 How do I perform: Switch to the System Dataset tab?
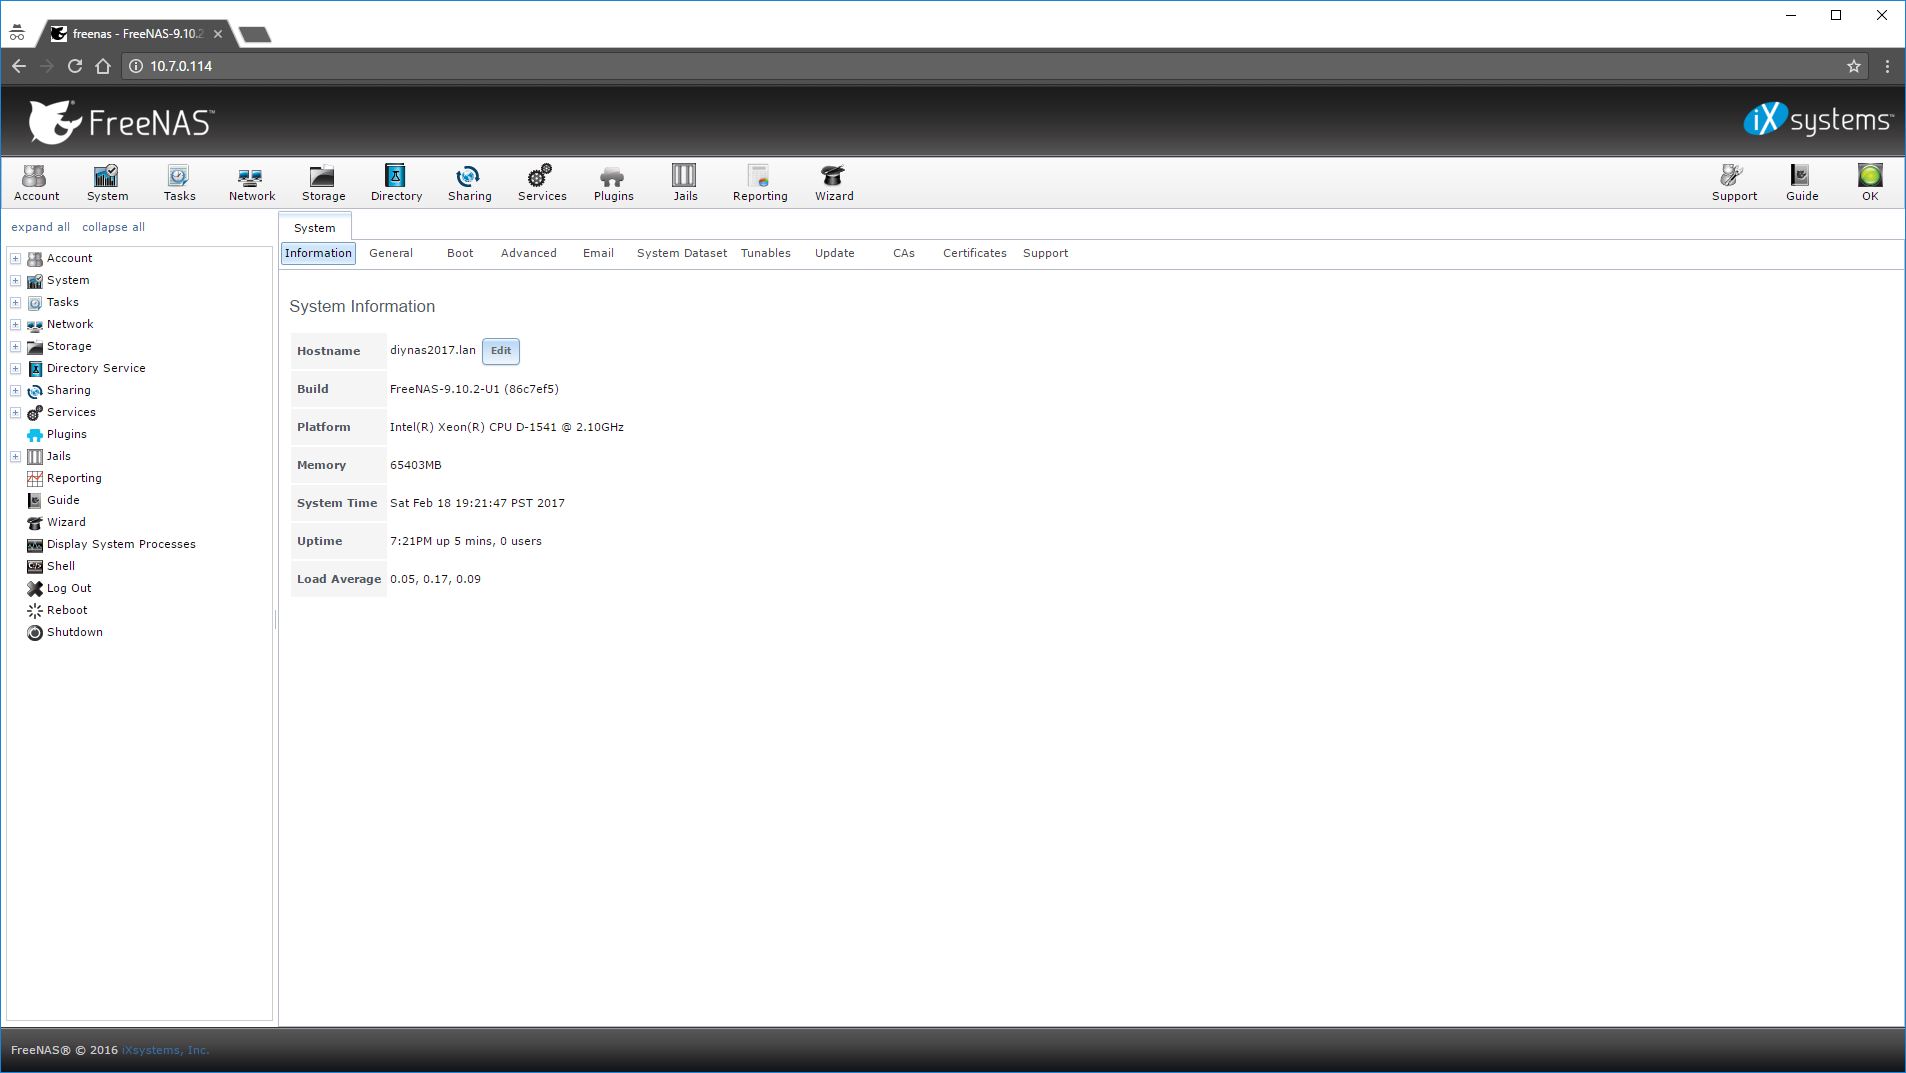(x=682, y=253)
